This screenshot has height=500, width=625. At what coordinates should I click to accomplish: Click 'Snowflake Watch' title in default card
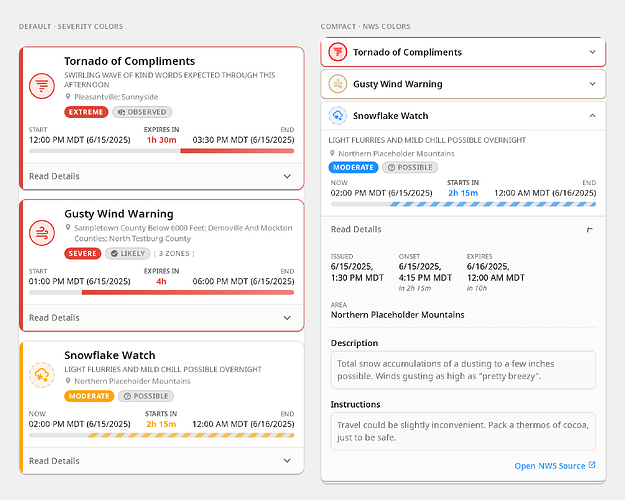tap(110, 355)
